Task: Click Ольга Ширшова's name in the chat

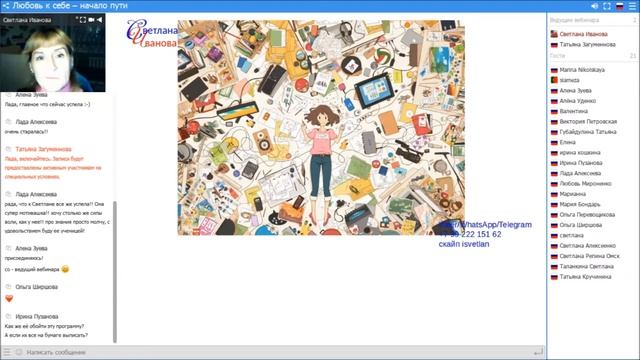Action: (x=37, y=287)
